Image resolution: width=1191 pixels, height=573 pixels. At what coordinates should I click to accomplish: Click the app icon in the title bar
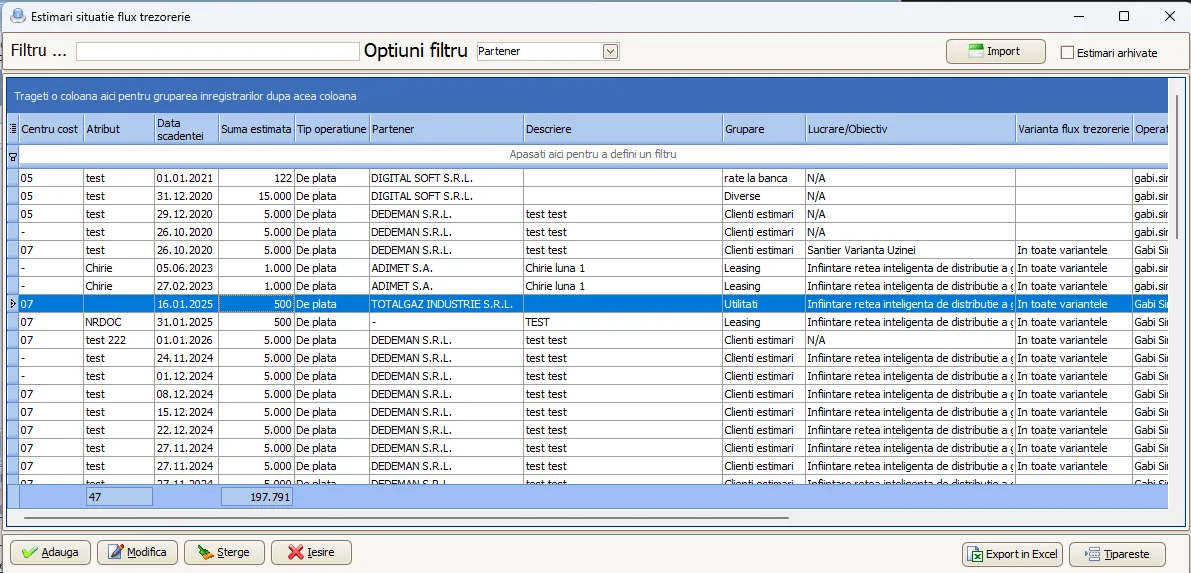(x=17, y=15)
